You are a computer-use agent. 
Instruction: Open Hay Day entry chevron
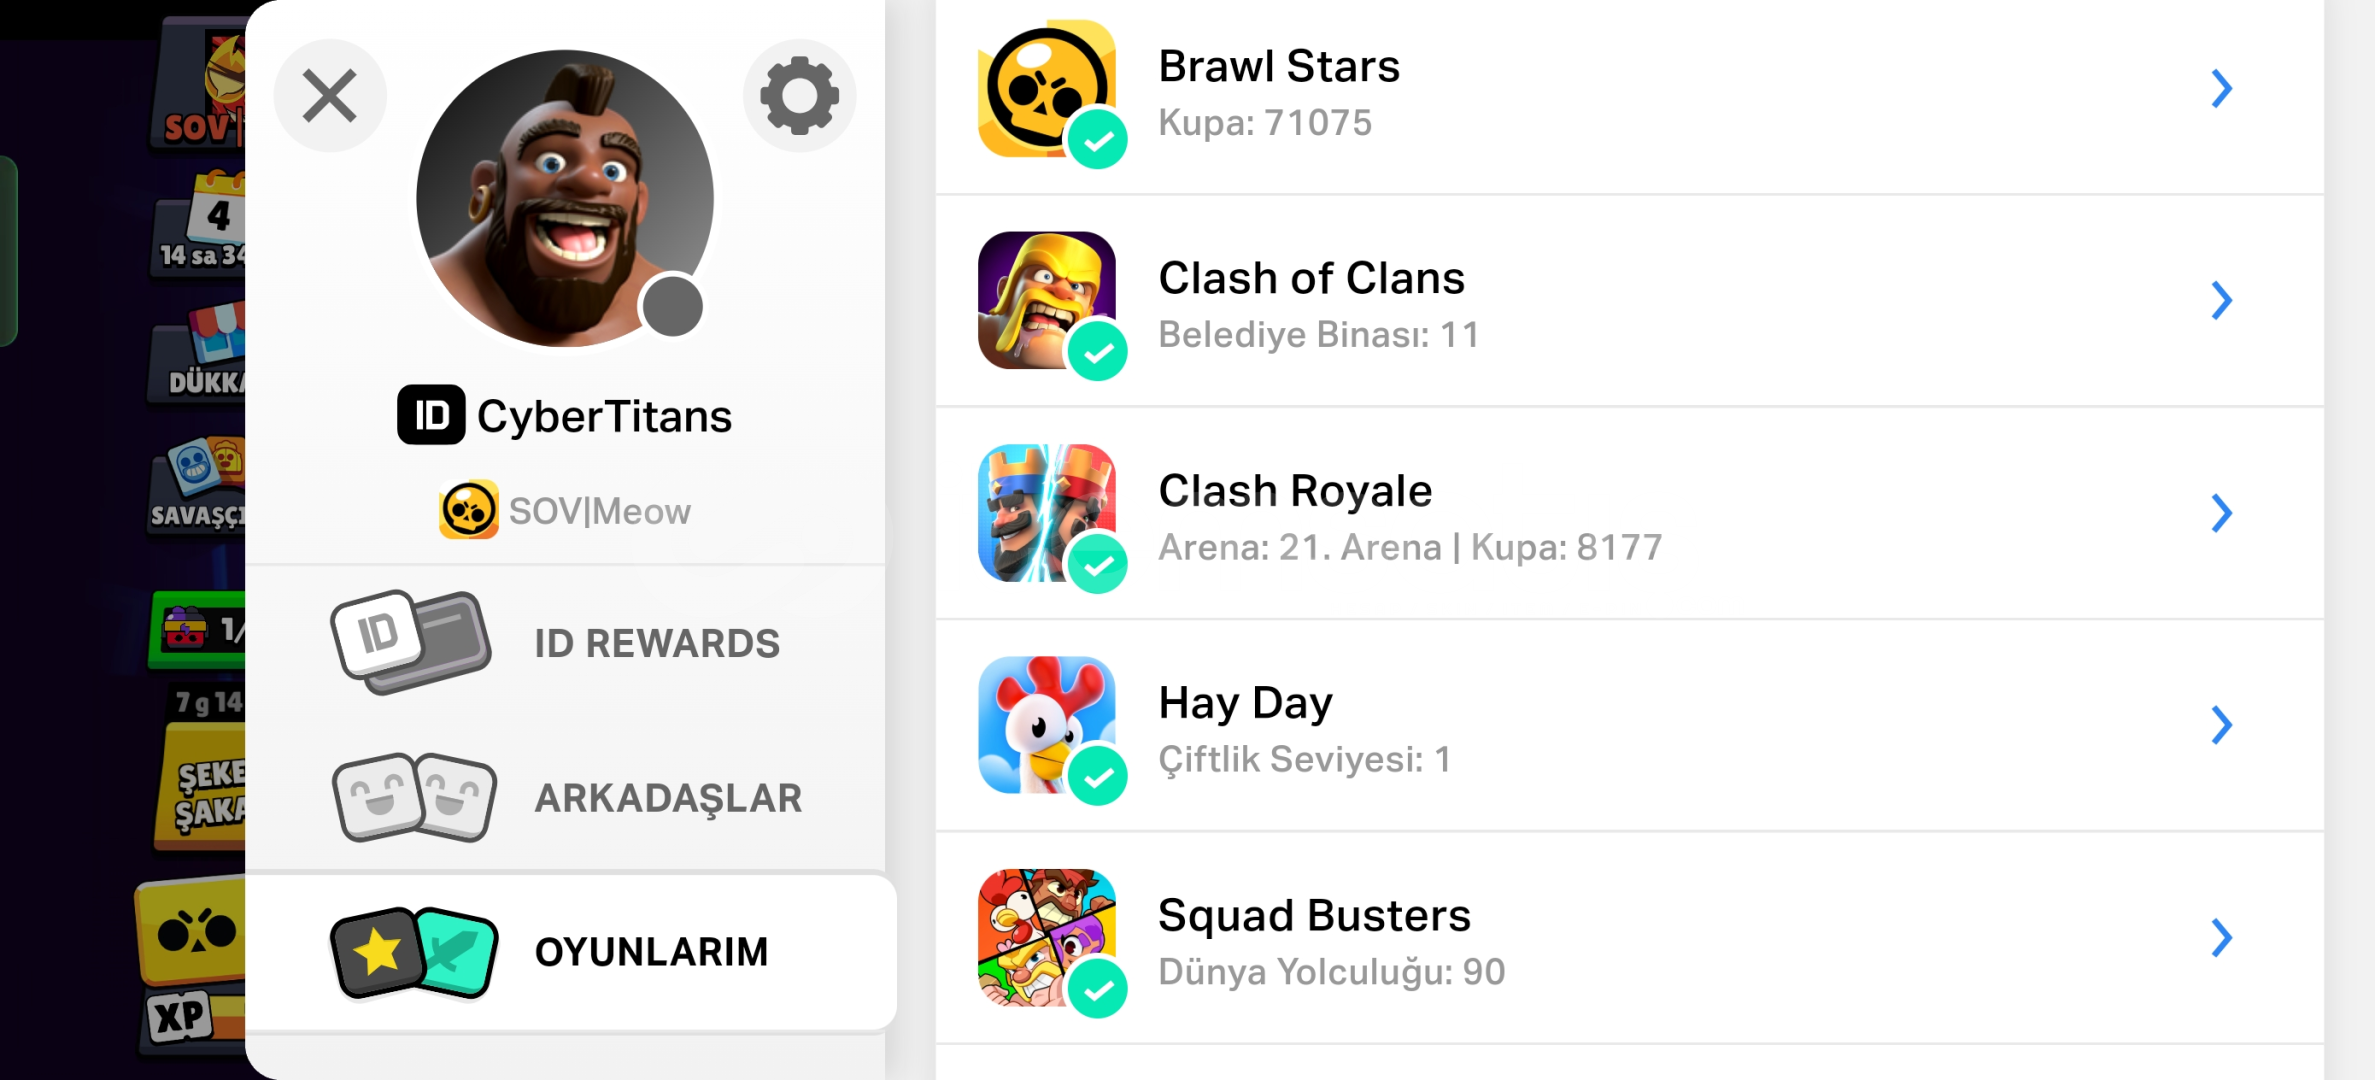click(x=2221, y=725)
